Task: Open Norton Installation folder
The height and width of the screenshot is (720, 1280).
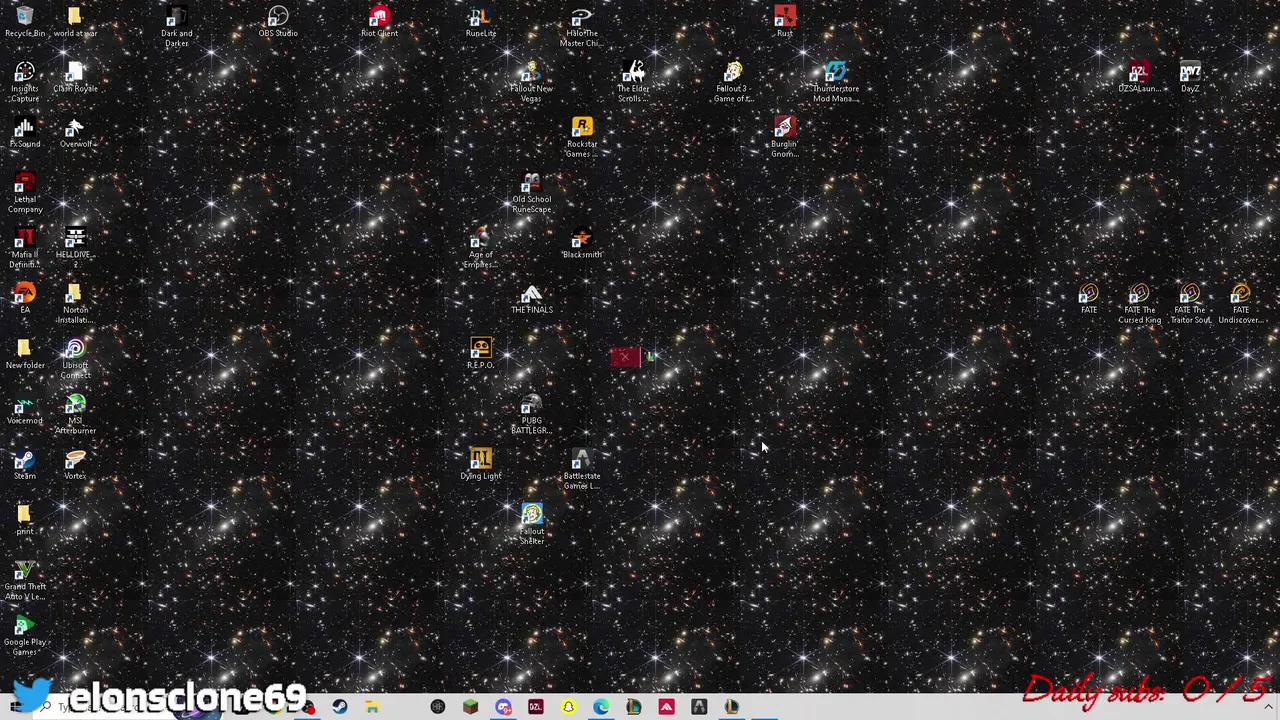Action: [75, 303]
